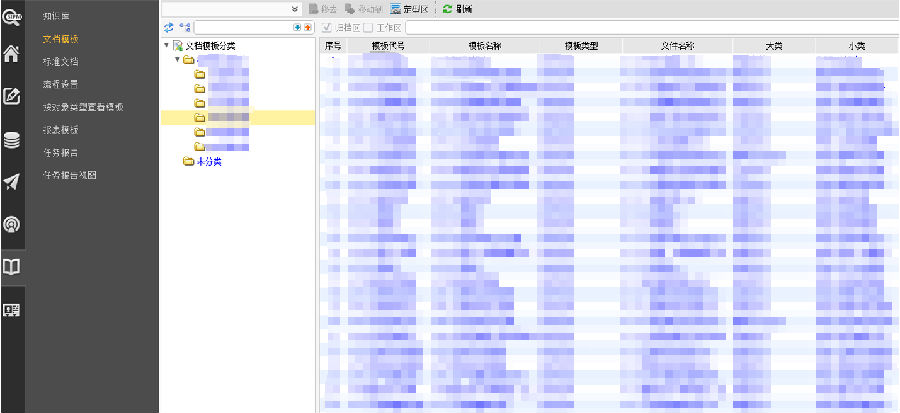The image size is (900, 413).
Task: Click the 文件名称 column header
Action: [678, 46]
